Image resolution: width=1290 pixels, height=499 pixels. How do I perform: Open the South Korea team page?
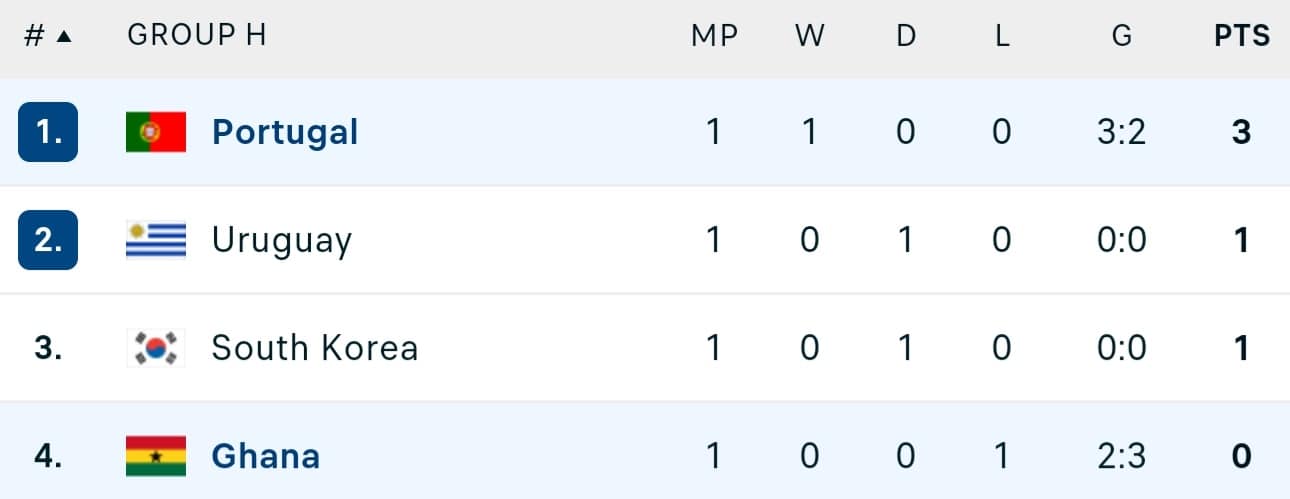315,348
